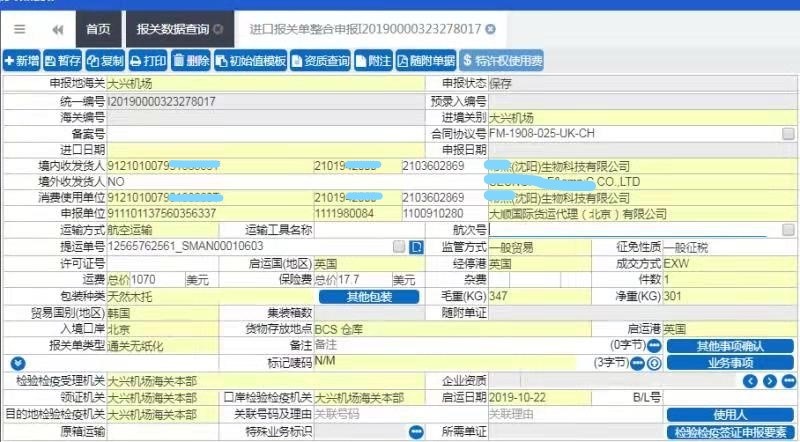Expand the double-chevron section below 报关单类型

[15, 362]
